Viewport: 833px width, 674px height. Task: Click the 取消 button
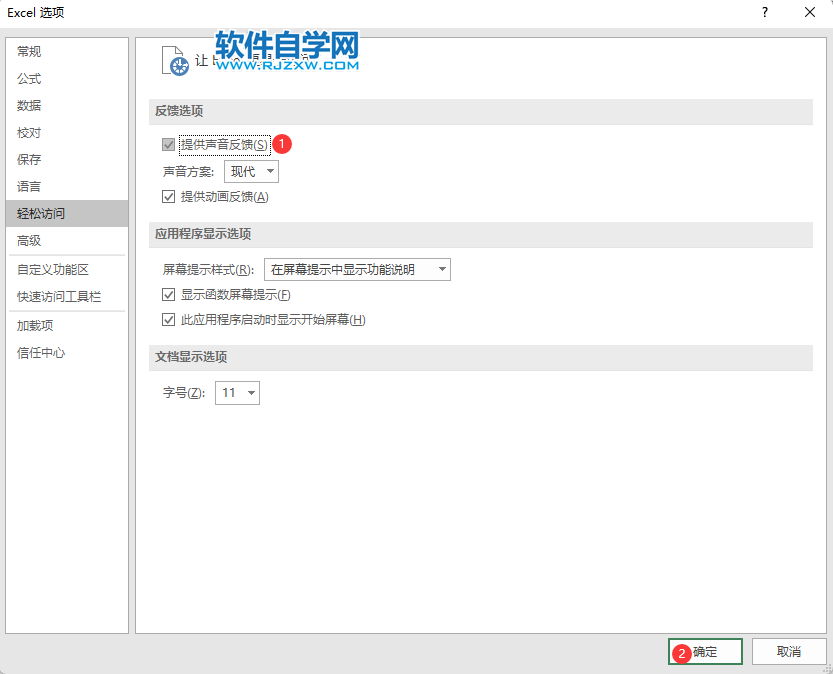pyautogui.click(x=789, y=652)
